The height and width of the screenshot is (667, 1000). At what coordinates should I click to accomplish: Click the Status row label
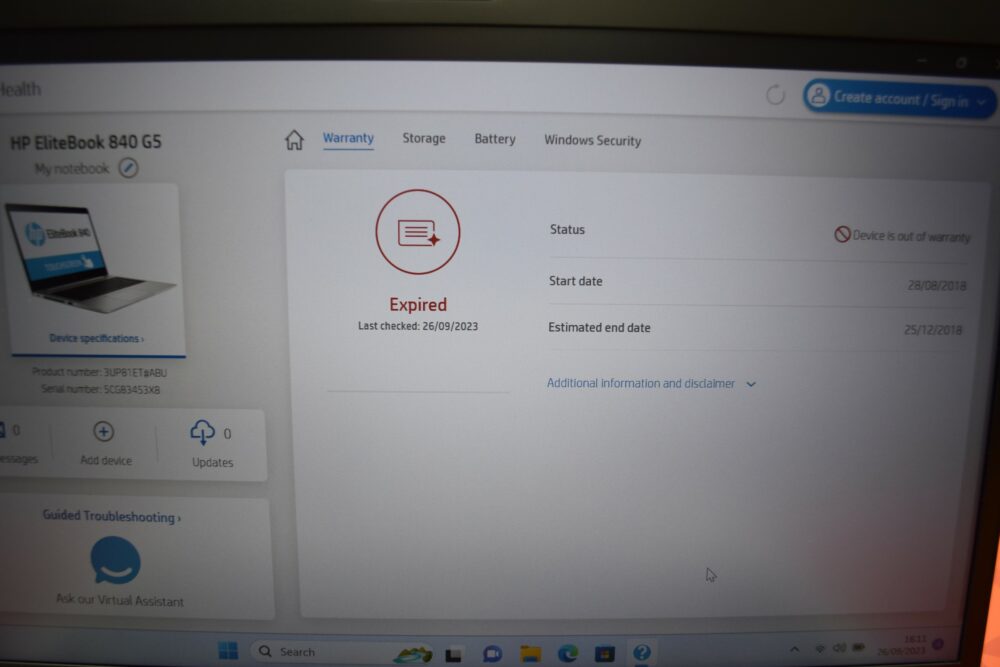click(x=567, y=230)
